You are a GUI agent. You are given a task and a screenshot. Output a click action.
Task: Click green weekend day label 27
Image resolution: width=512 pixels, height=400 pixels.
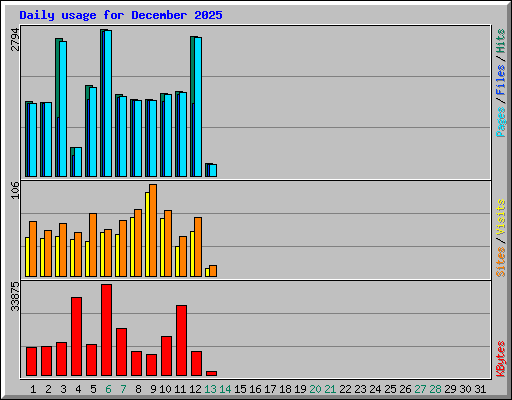[420, 389]
